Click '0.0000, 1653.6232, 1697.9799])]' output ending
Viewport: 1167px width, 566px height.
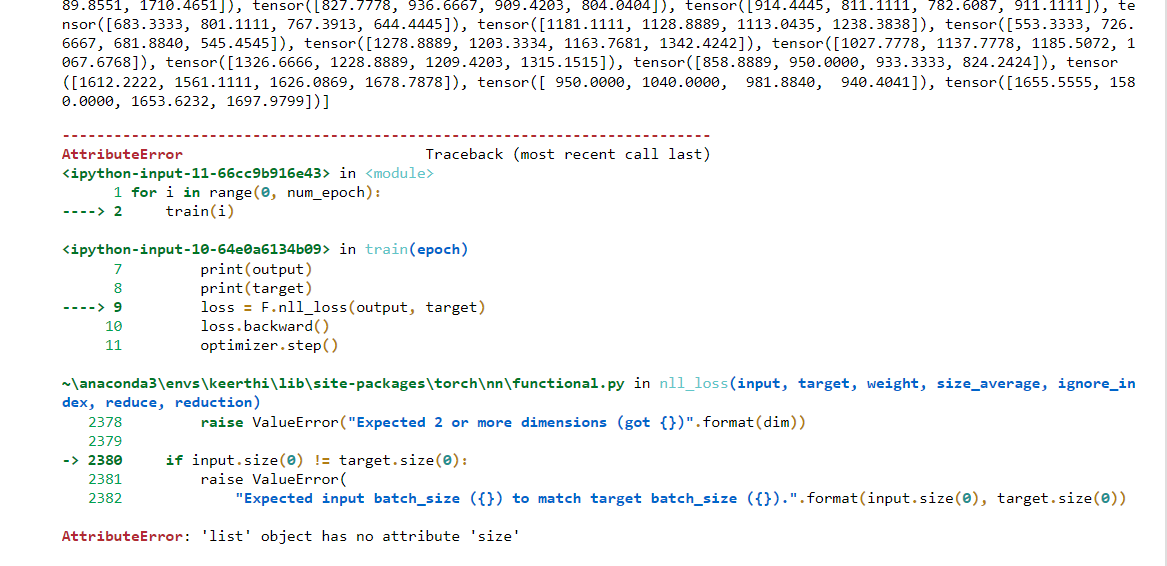196,102
